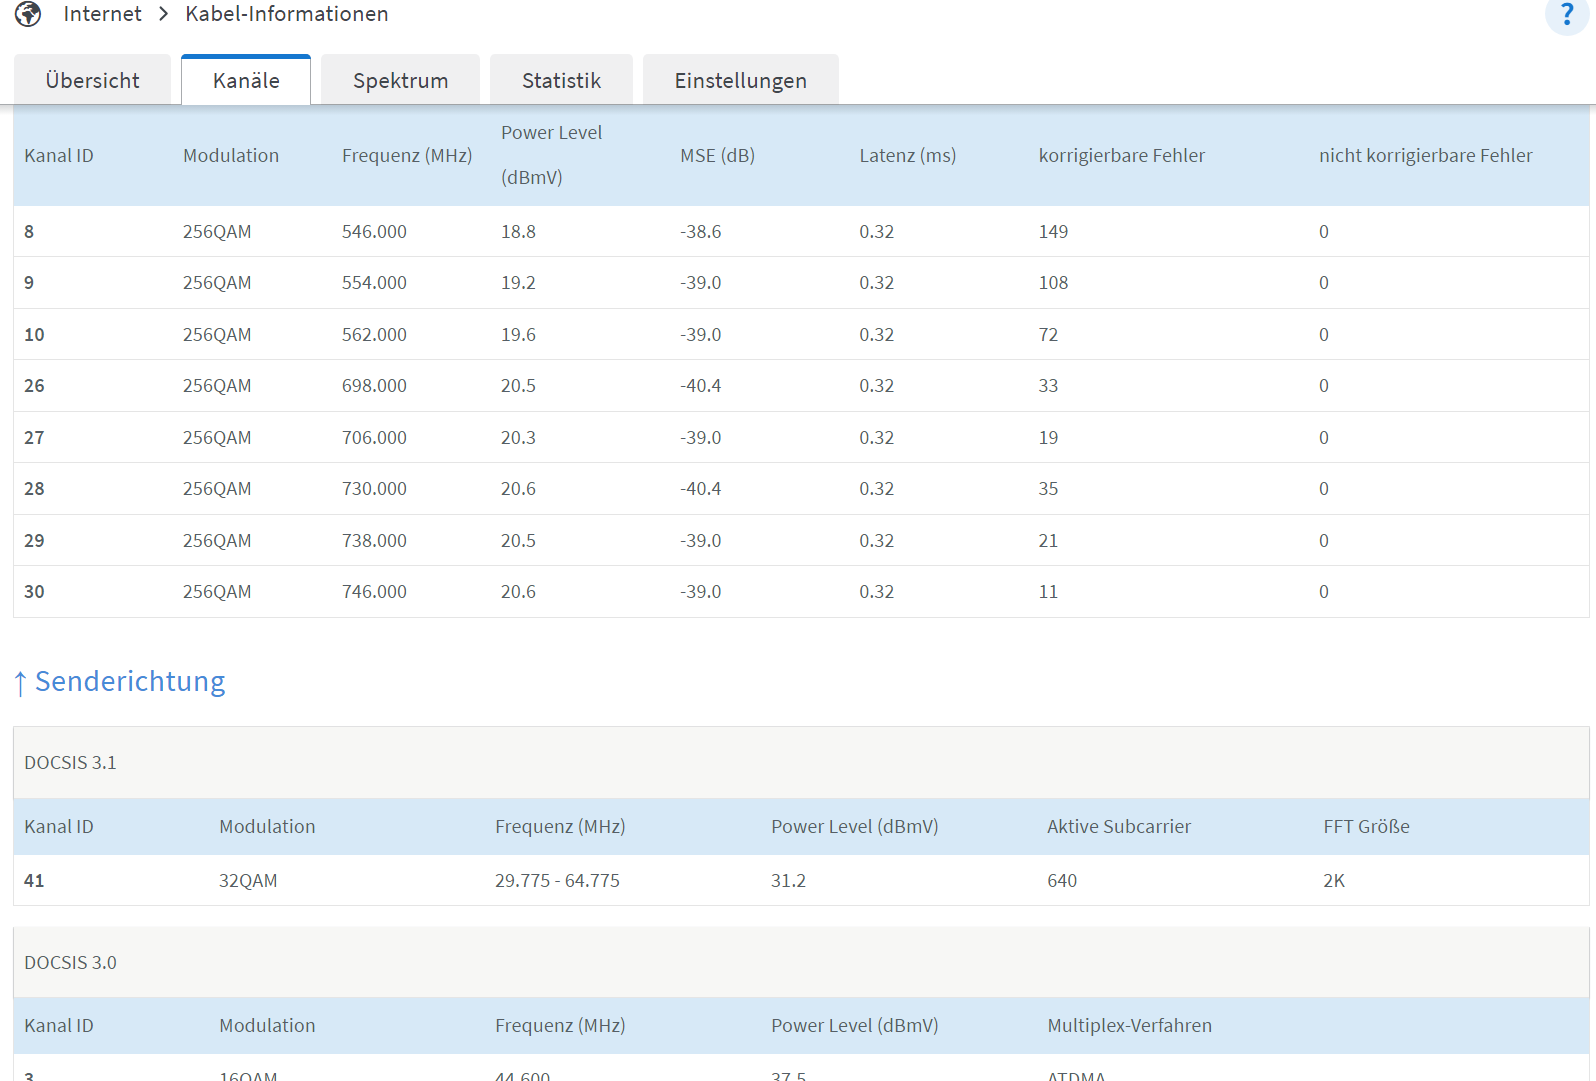Click FFT Größe value 2K
The height and width of the screenshot is (1081, 1596).
[1334, 880]
